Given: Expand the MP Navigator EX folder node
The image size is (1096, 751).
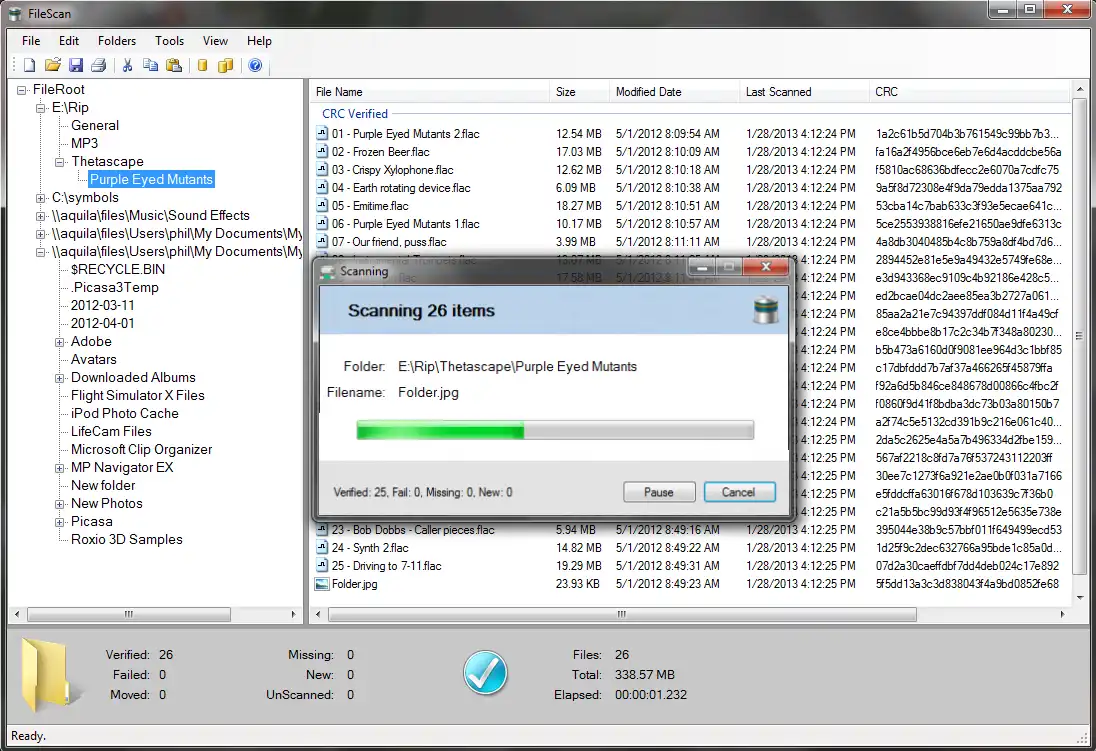Looking at the screenshot, I should click(59, 468).
